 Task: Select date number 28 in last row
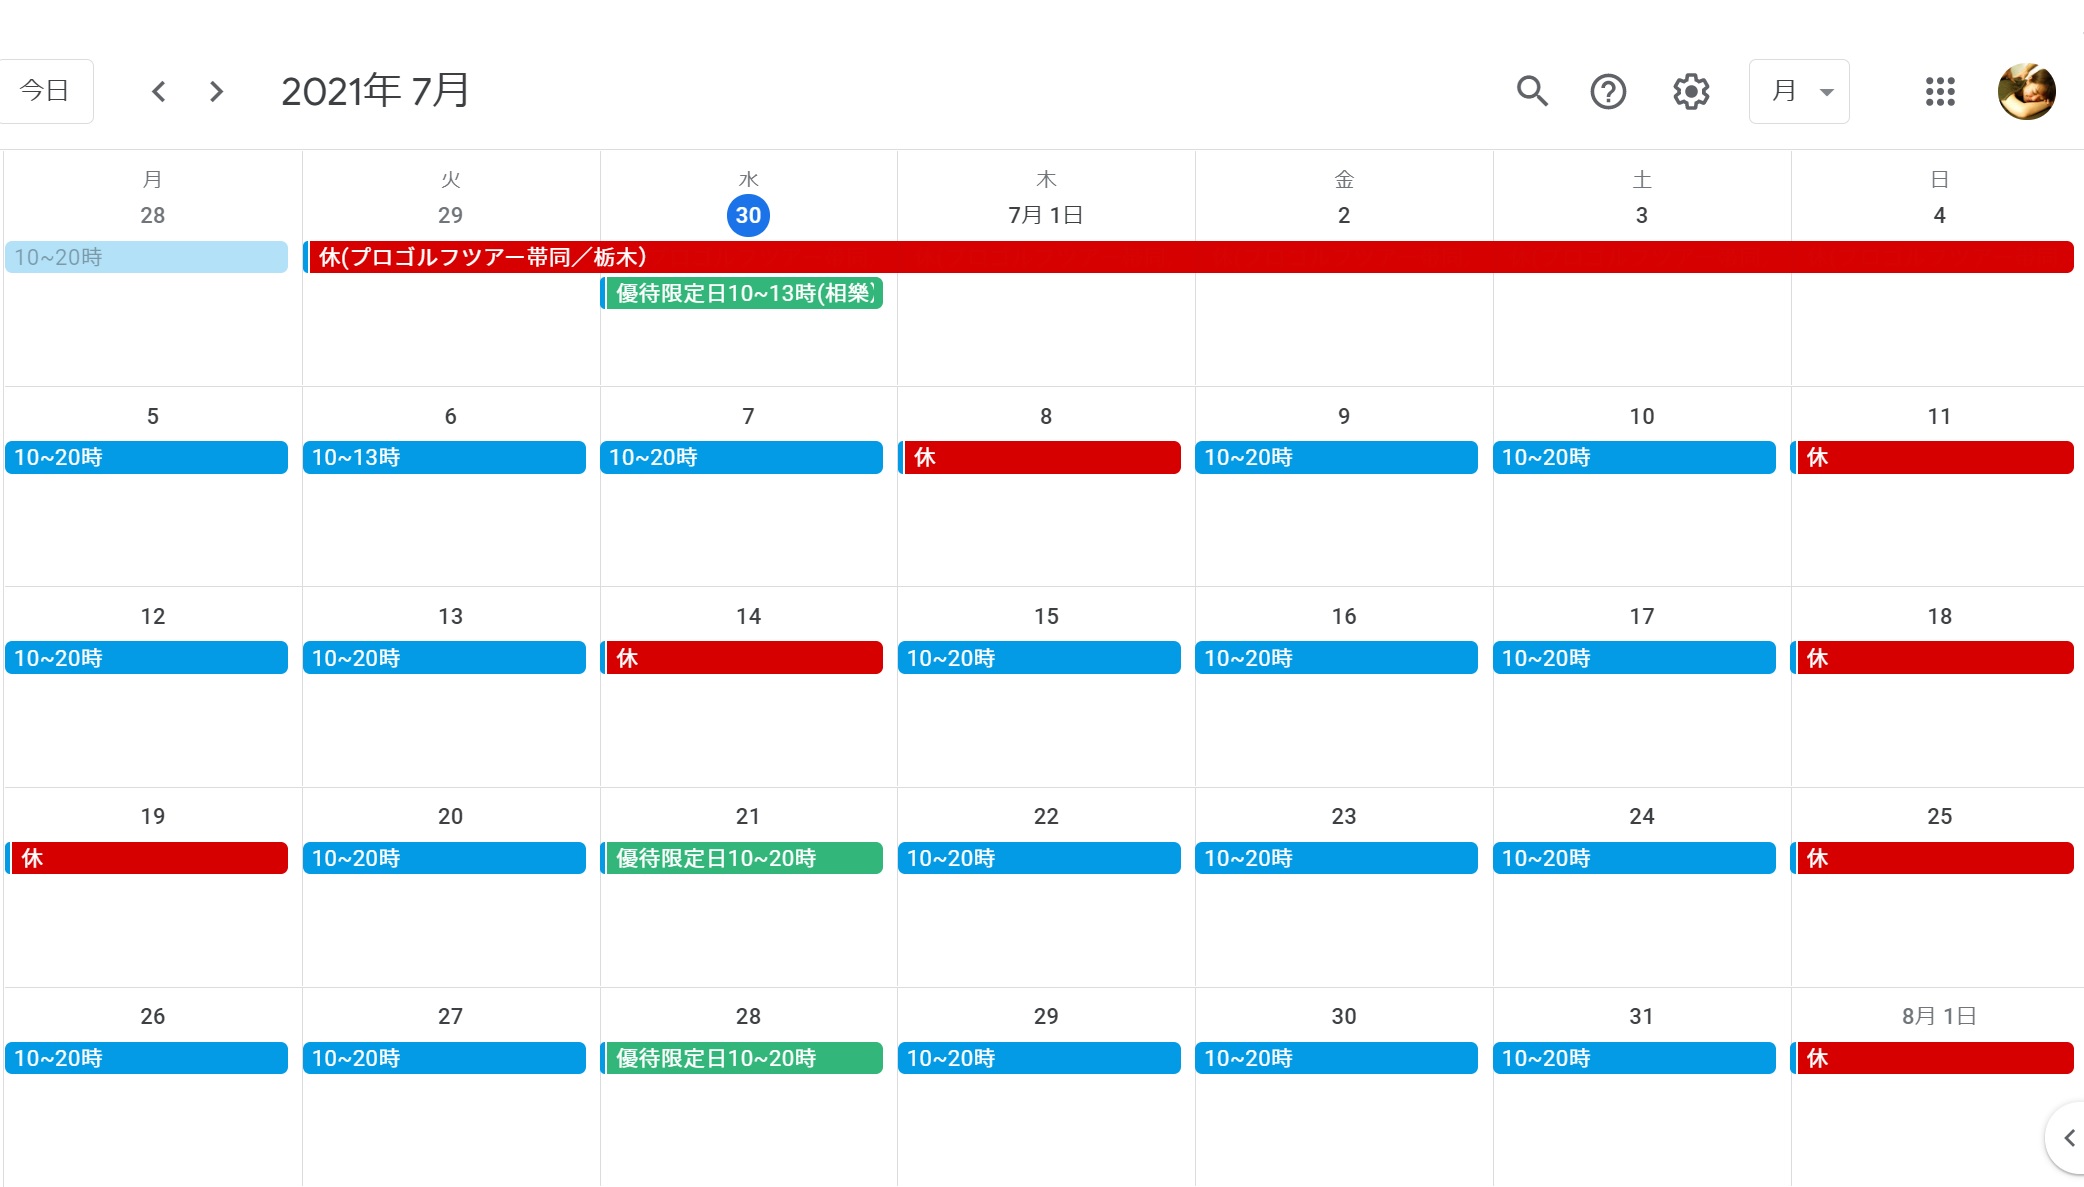(748, 1016)
